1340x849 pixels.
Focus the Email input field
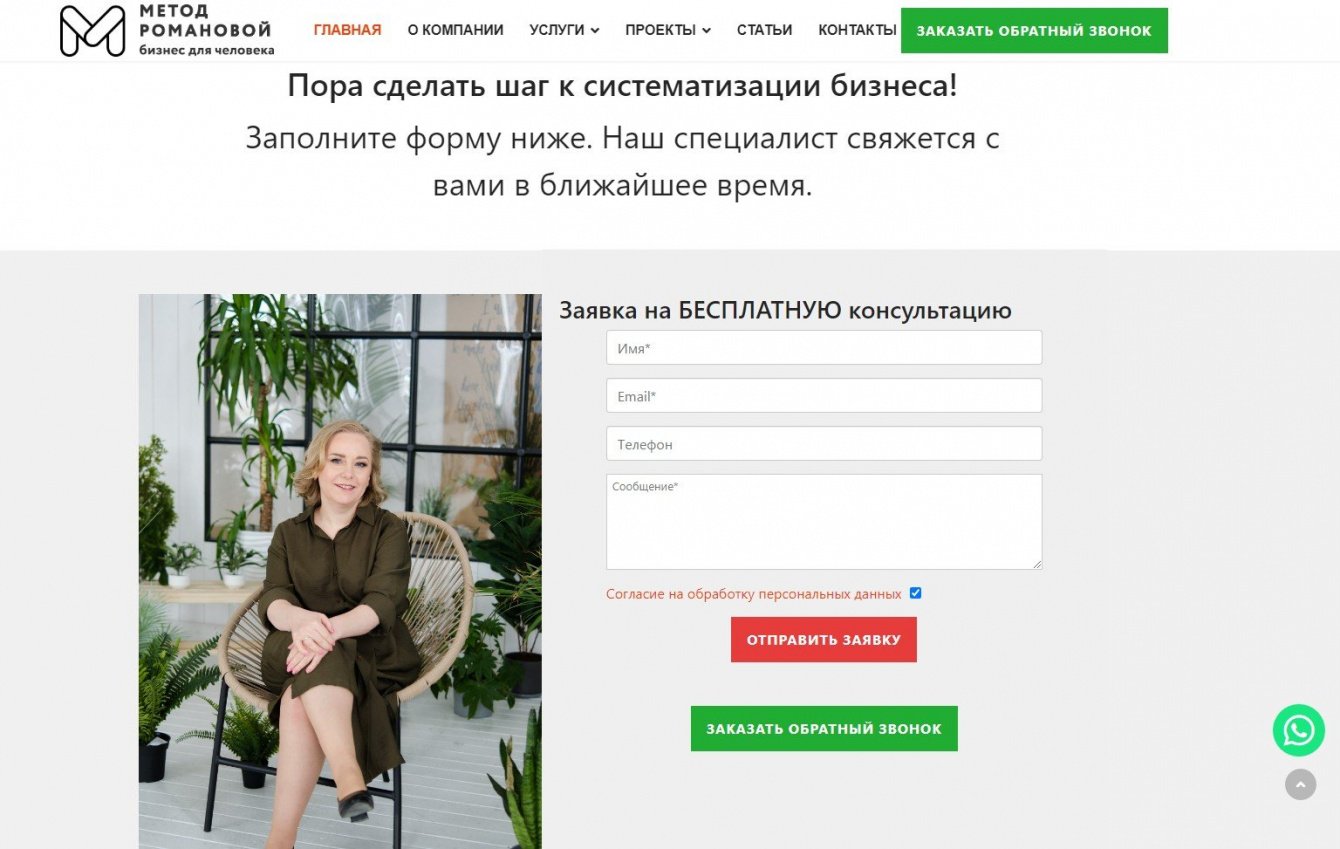[x=824, y=396]
